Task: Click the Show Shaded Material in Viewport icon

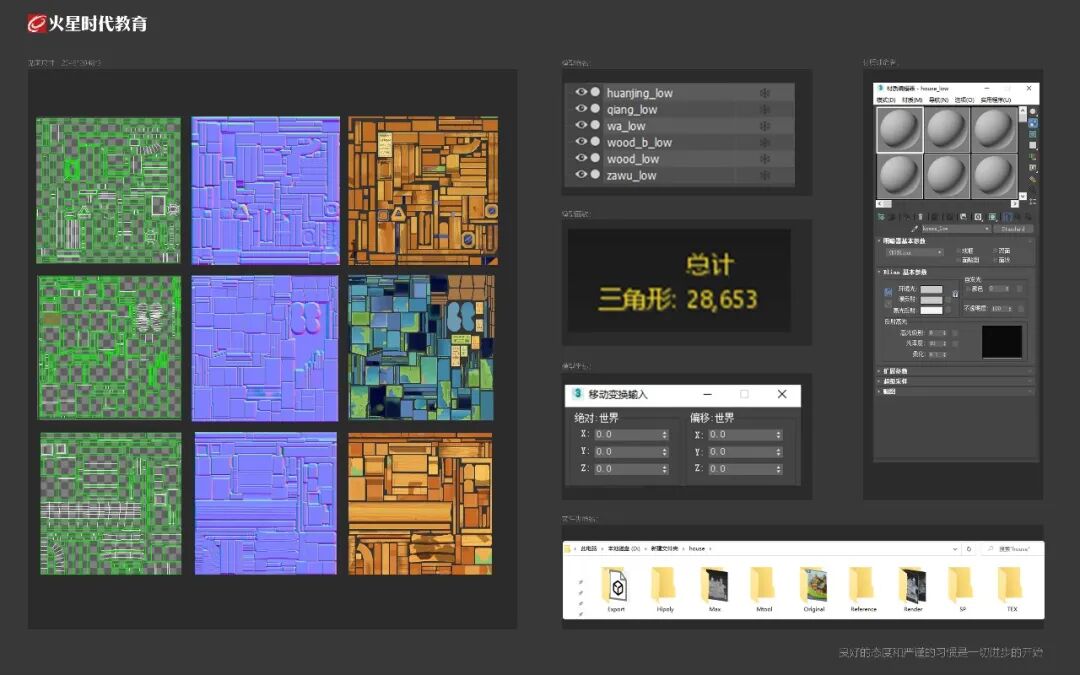Action: 993,217
